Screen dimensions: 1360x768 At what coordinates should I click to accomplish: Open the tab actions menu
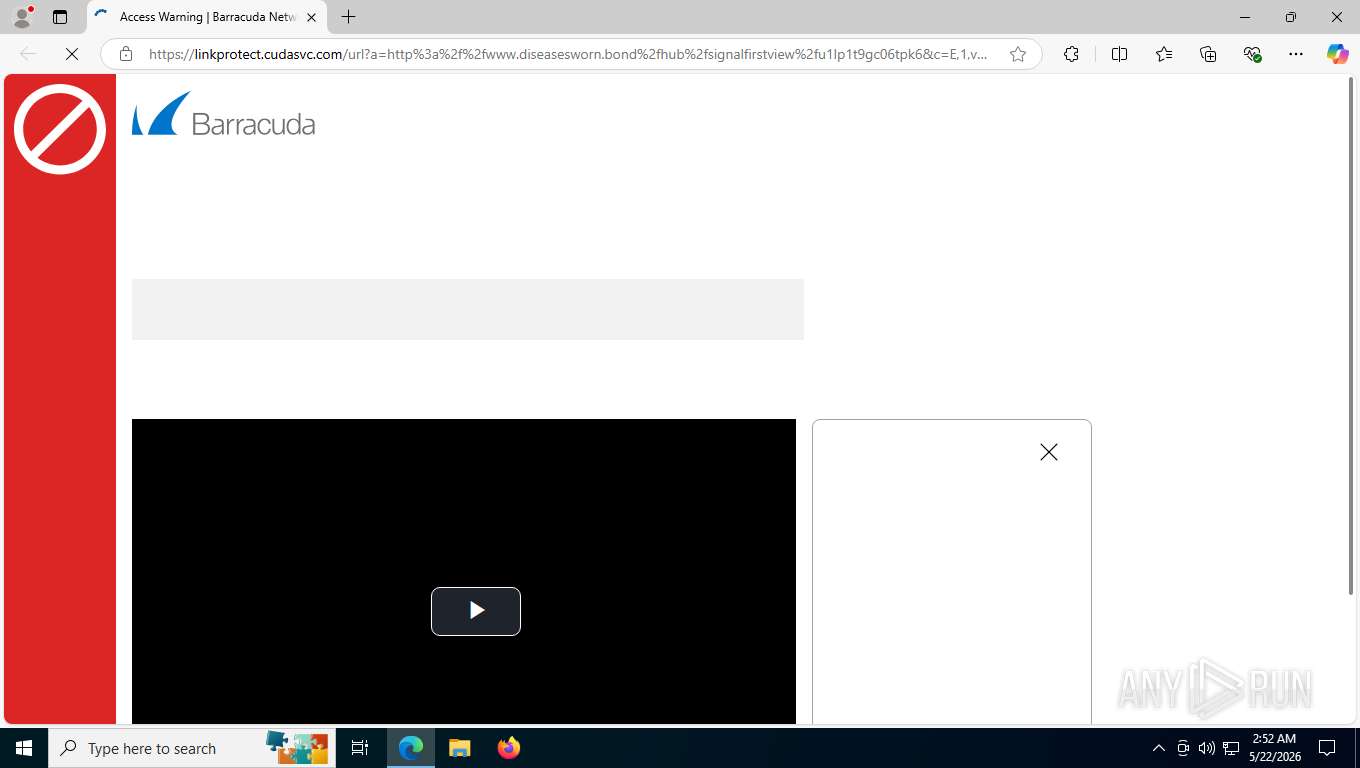pyautogui.click(x=60, y=17)
